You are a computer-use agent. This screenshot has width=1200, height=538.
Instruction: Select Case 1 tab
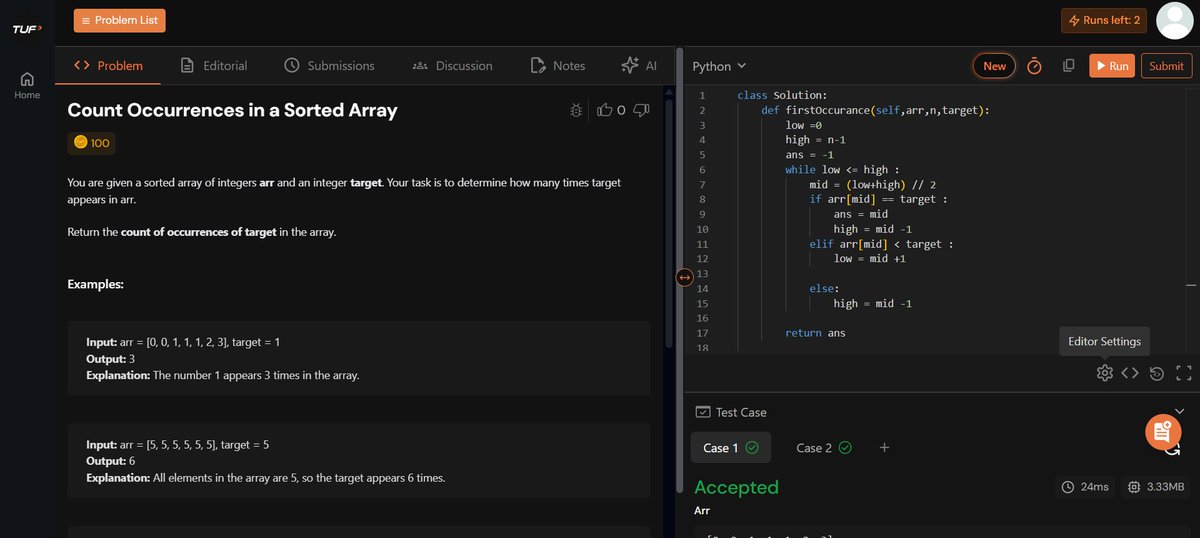coord(730,448)
